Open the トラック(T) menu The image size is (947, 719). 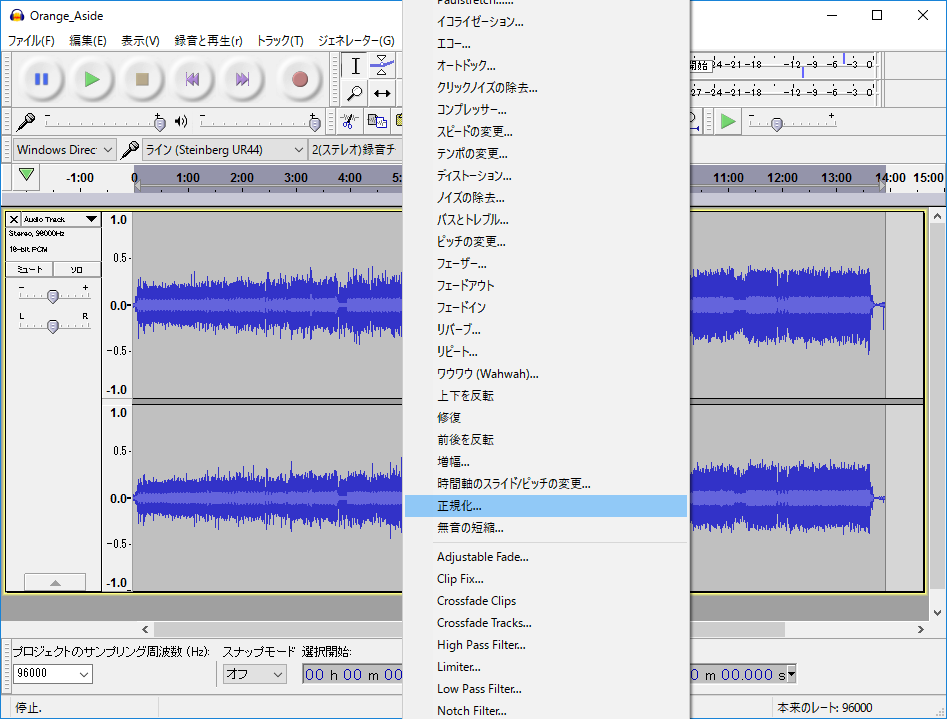pyautogui.click(x=280, y=40)
